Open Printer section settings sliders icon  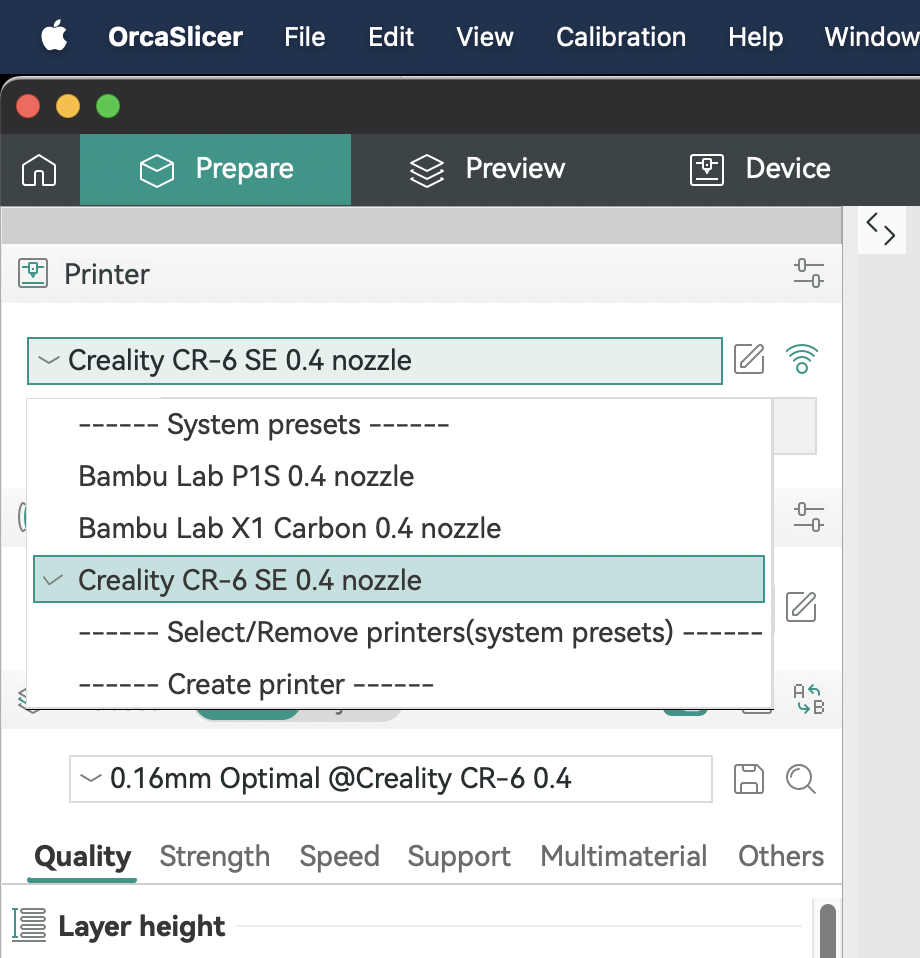pos(808,273)
